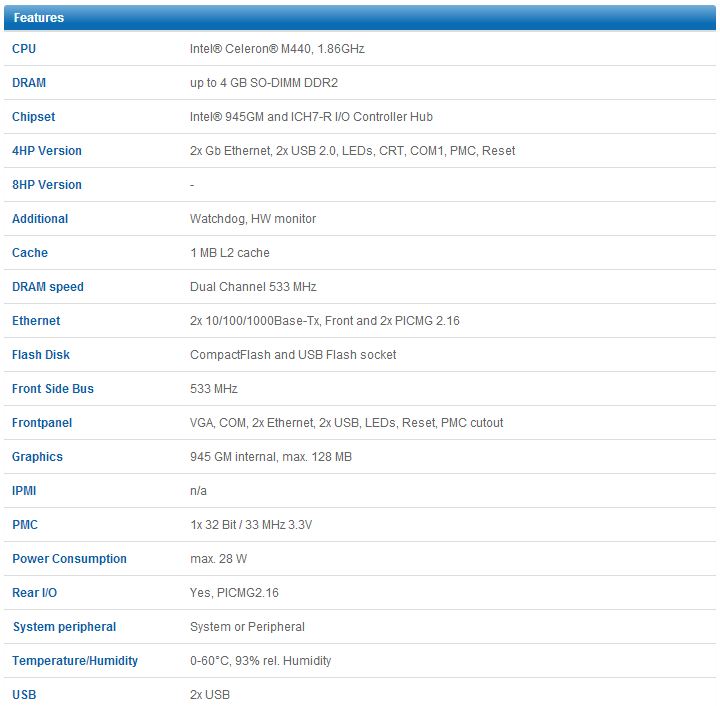Screen dimensions: 720x706
Task: Click 'up to 4 GB SO-DIMM DDR2' value
Action: 264,83
